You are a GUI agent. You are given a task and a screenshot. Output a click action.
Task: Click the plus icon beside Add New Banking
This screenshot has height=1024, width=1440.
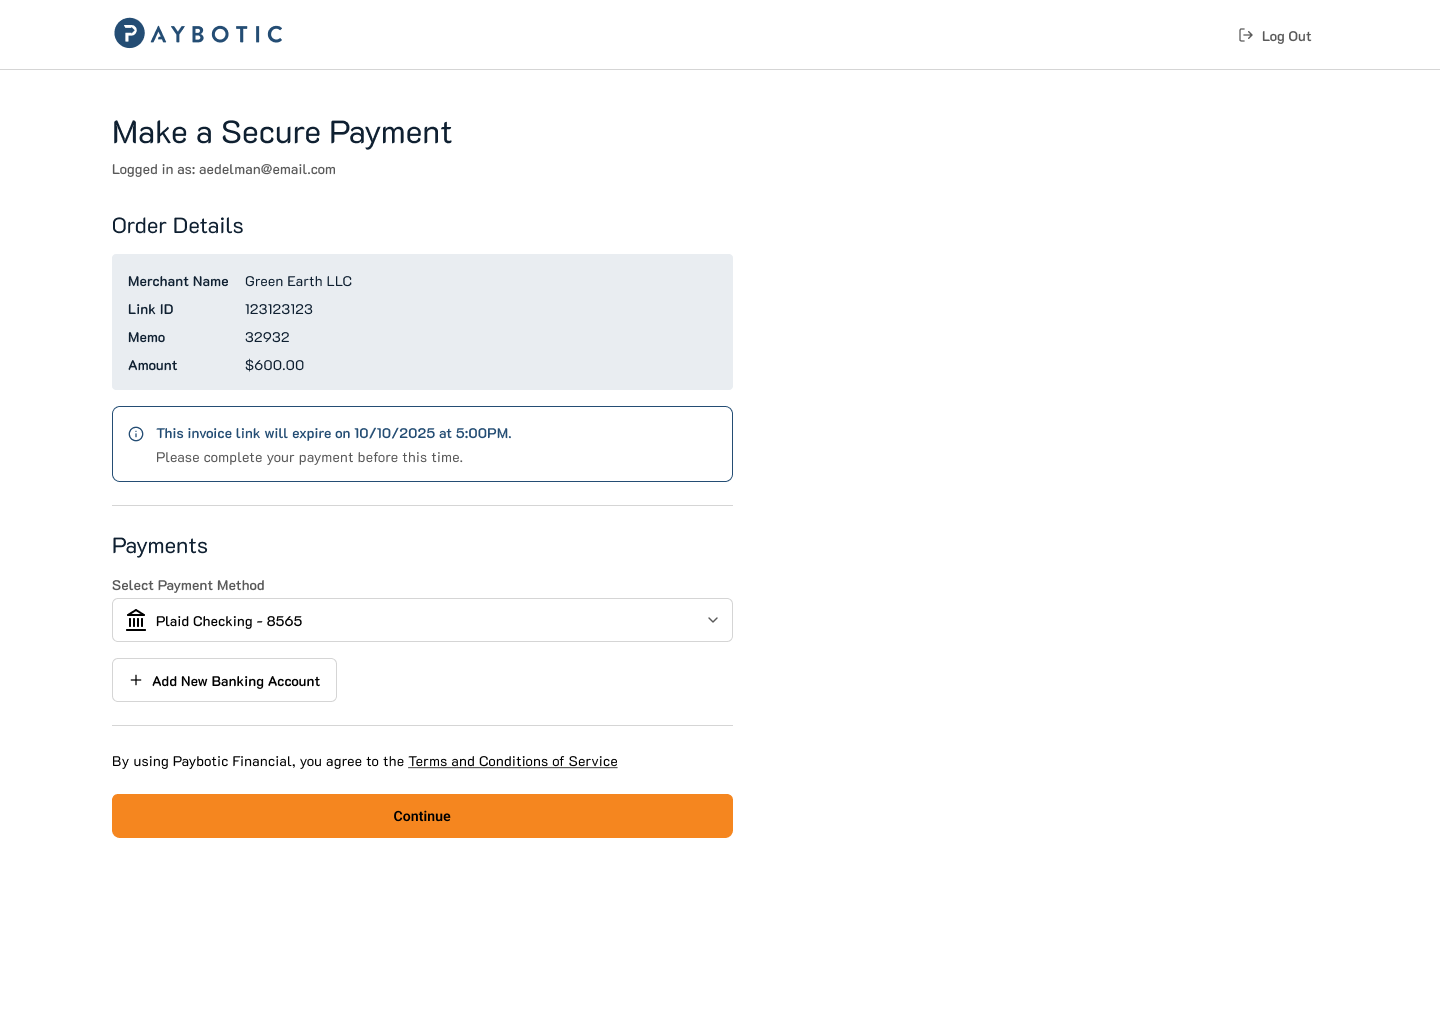coord(136,680)
